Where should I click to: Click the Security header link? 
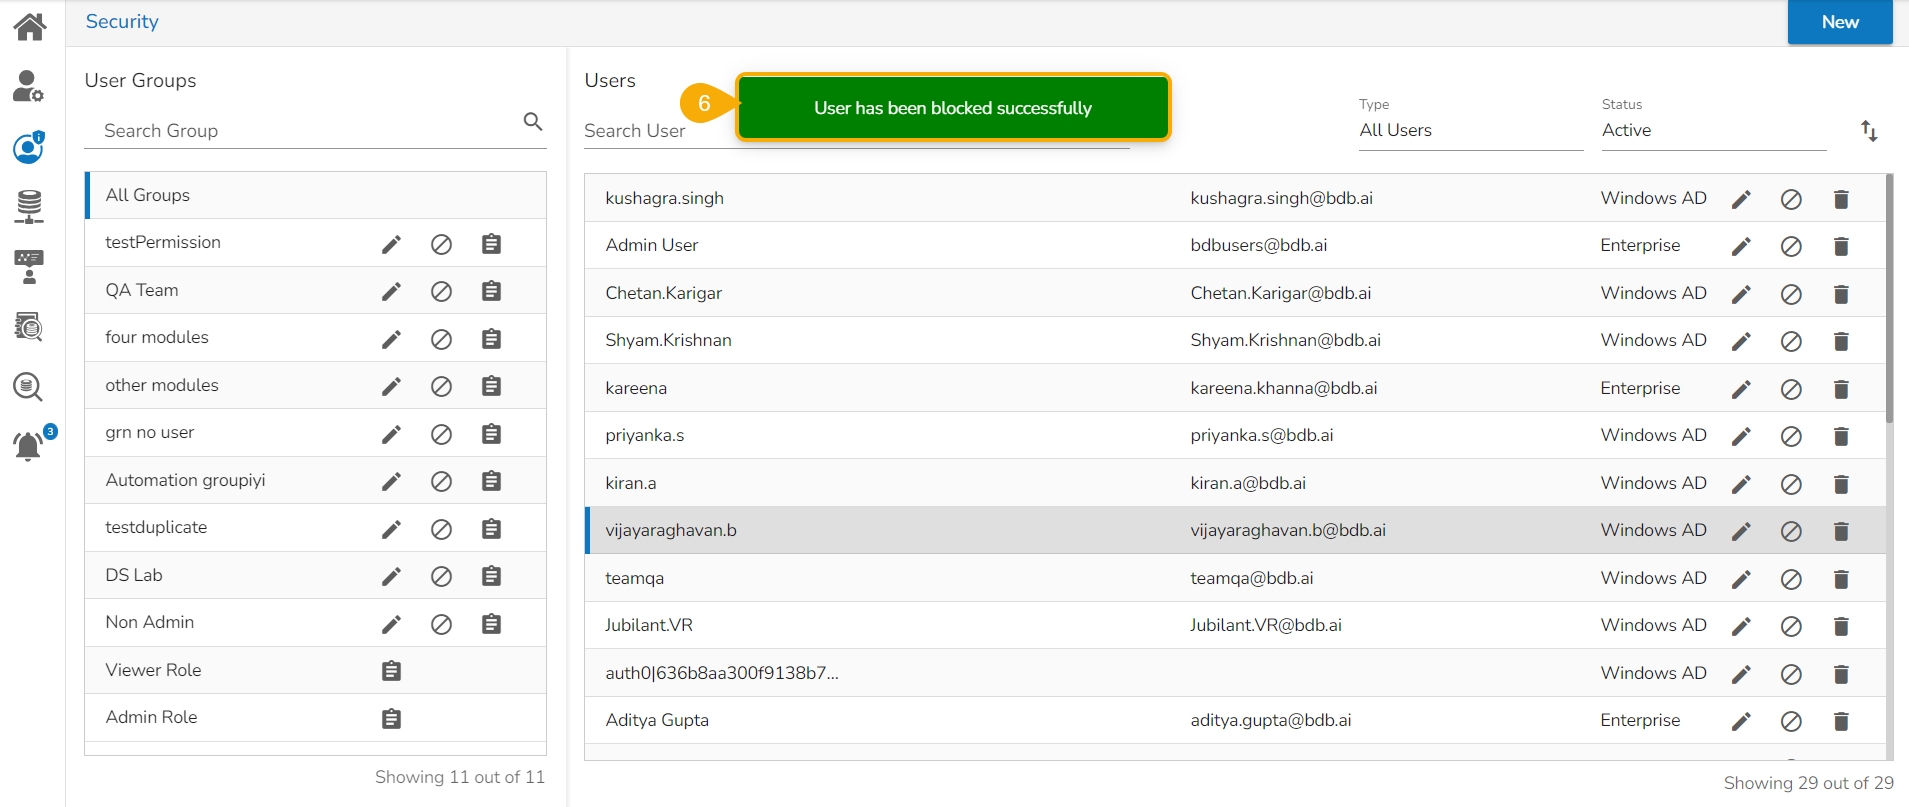(x=122, y=22)
